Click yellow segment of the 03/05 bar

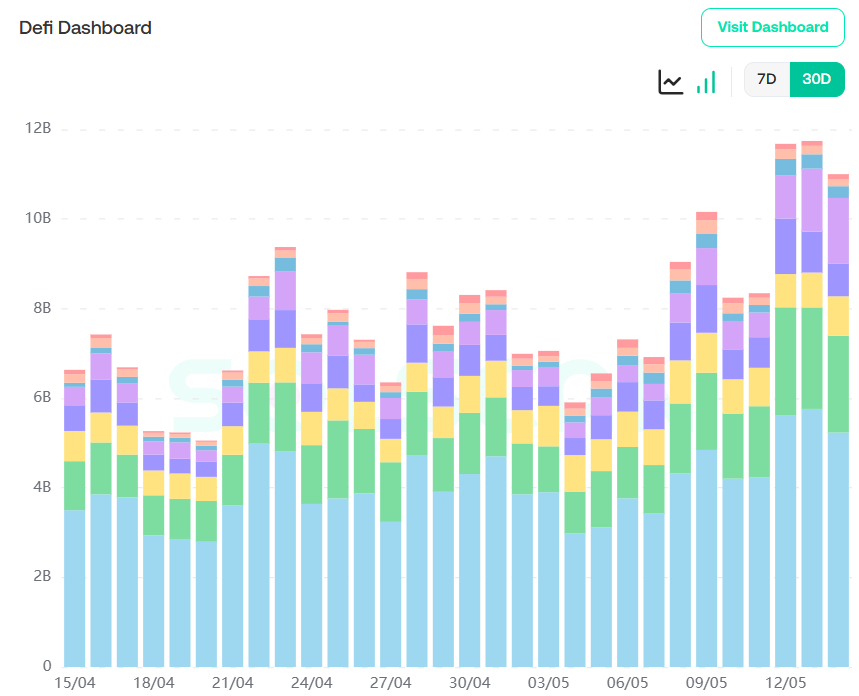pos(549,425)
